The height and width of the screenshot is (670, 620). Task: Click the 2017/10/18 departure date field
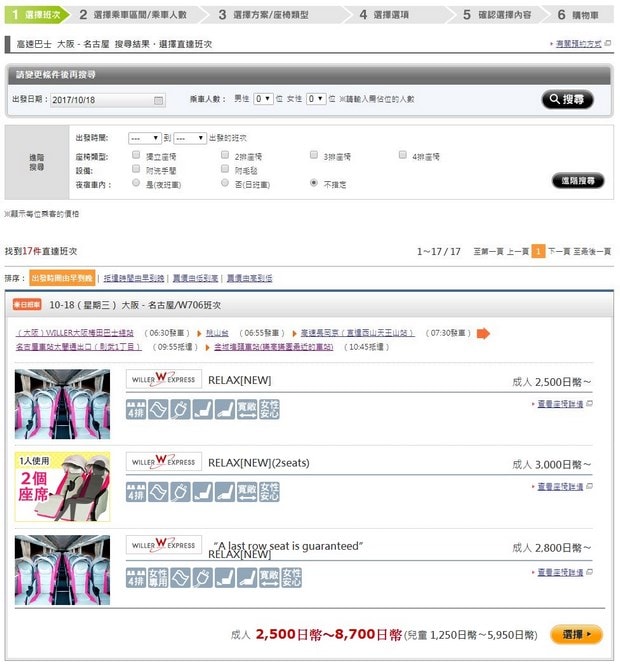pos(108,100)
